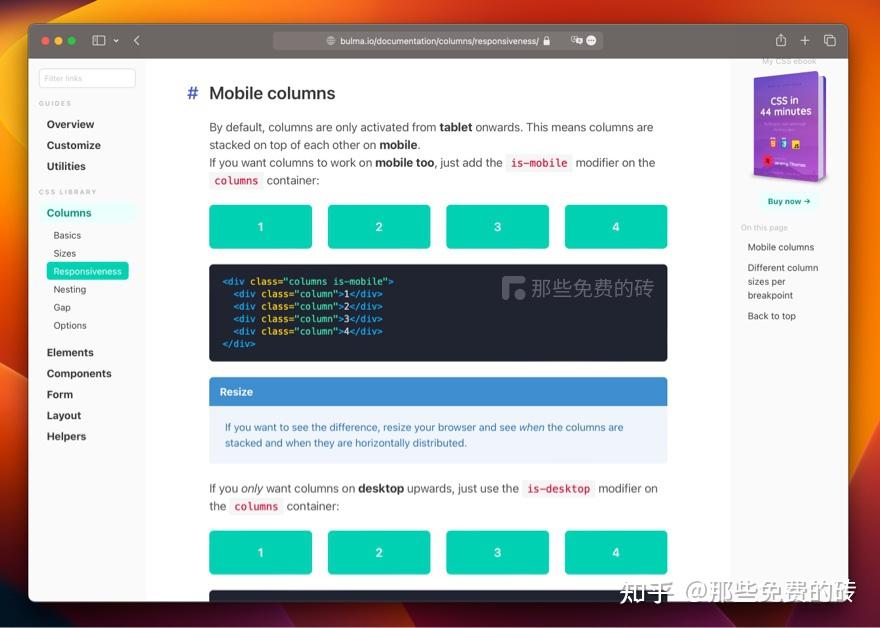Open the Nesting page in the sidebar

(x=69, y=289)
